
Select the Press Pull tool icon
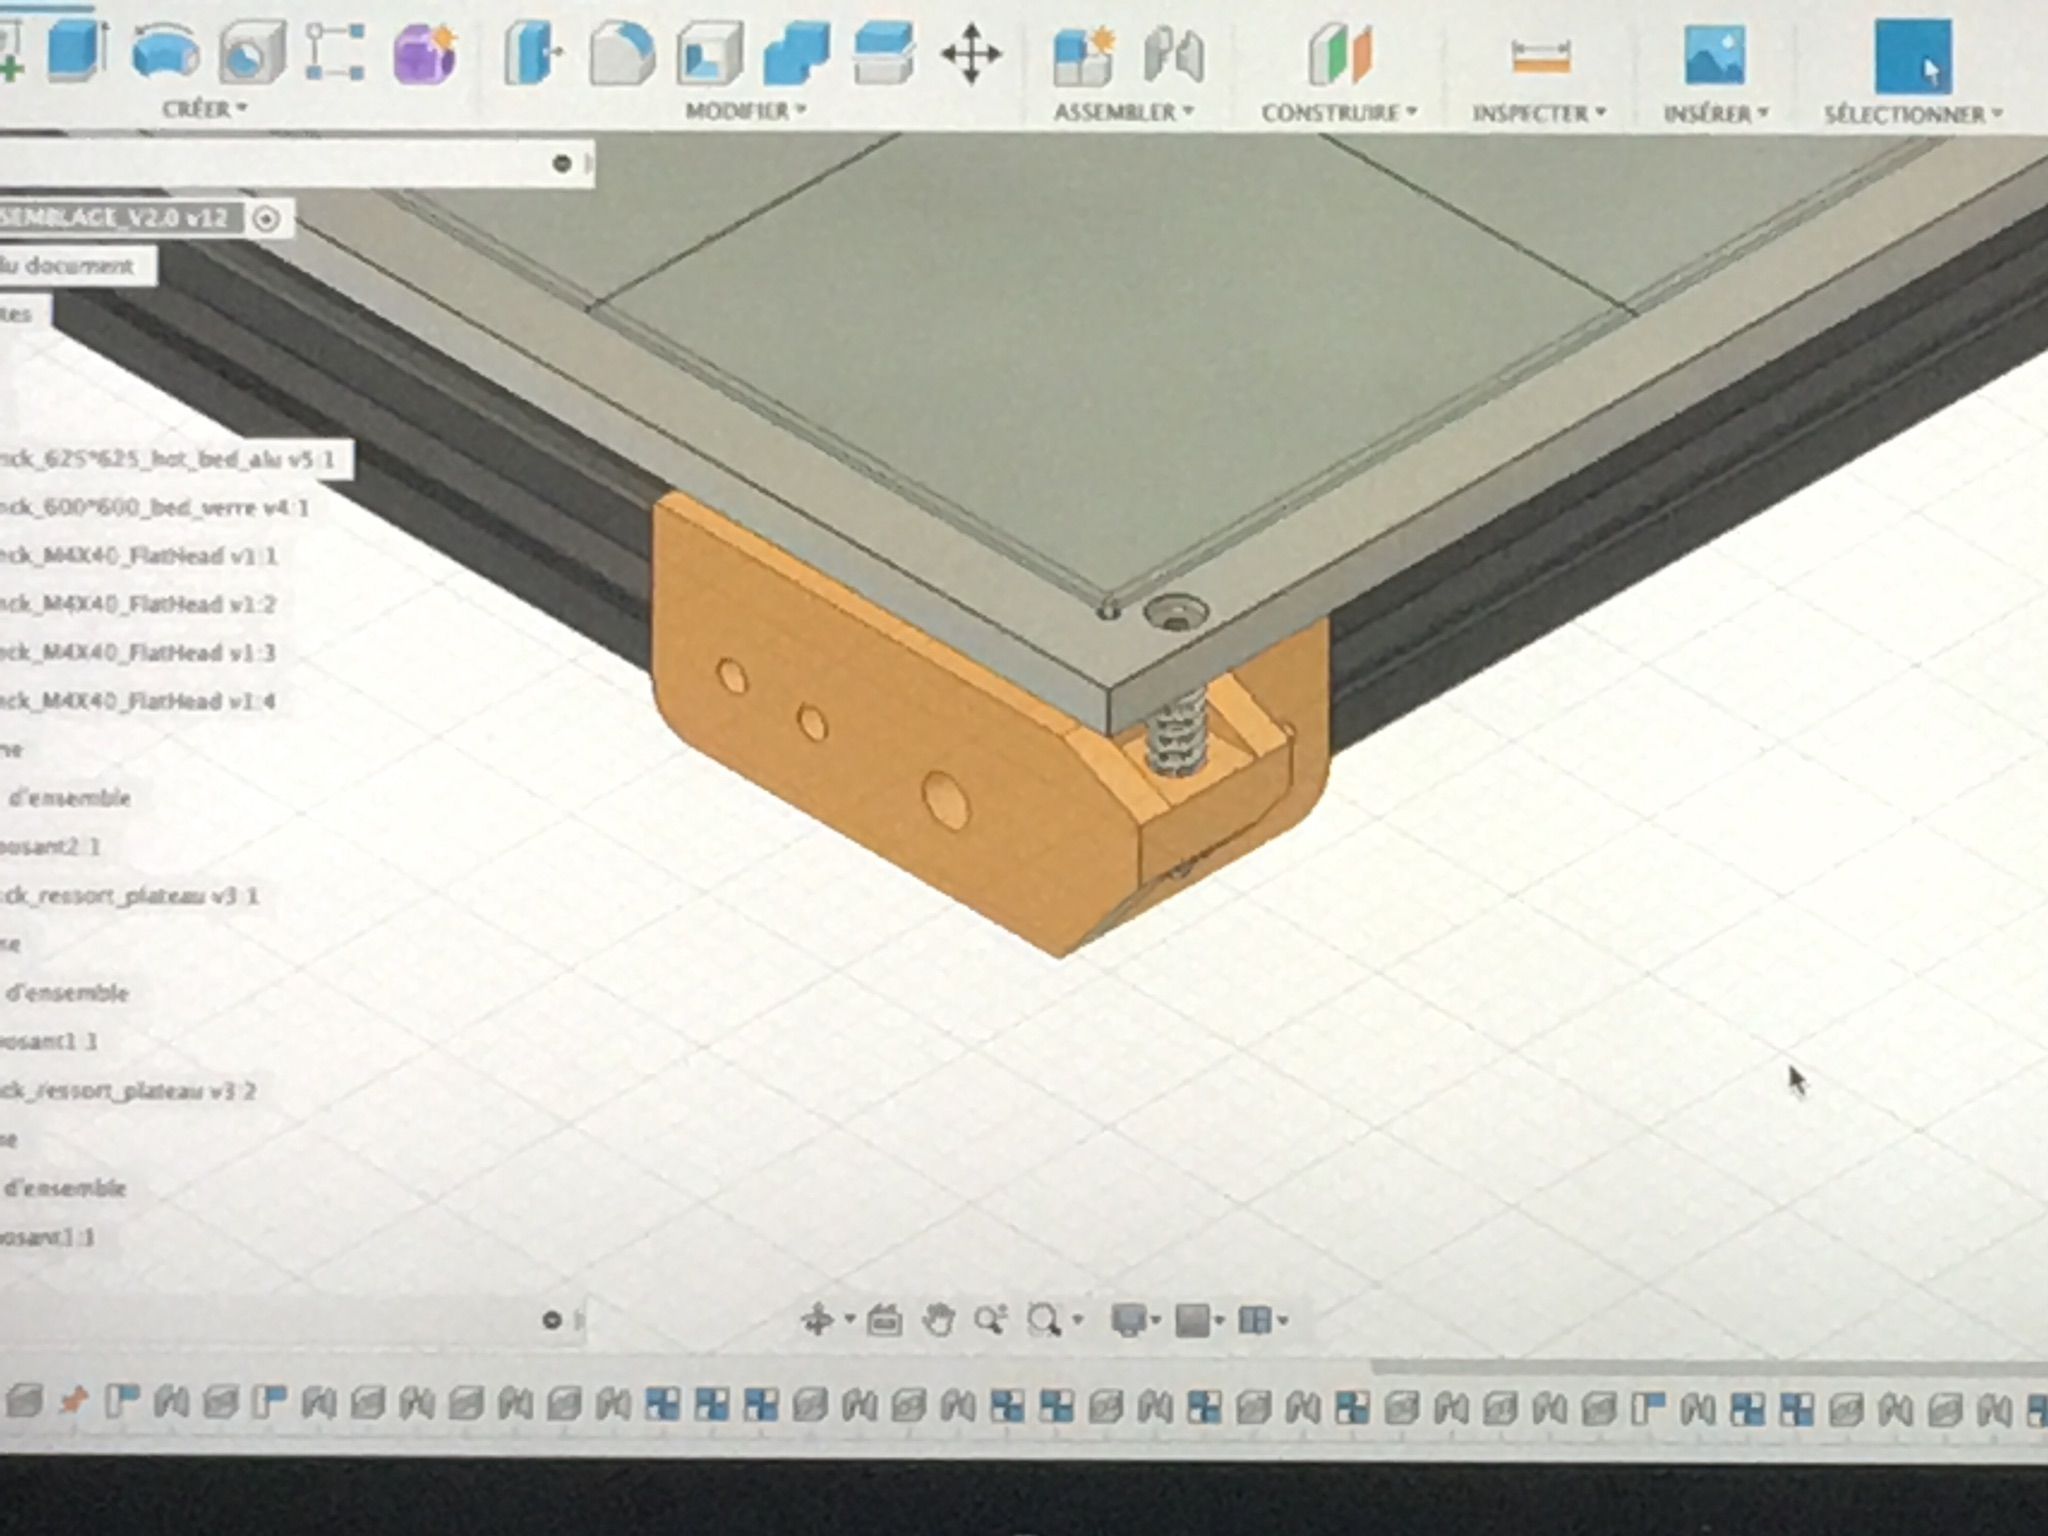533,52
